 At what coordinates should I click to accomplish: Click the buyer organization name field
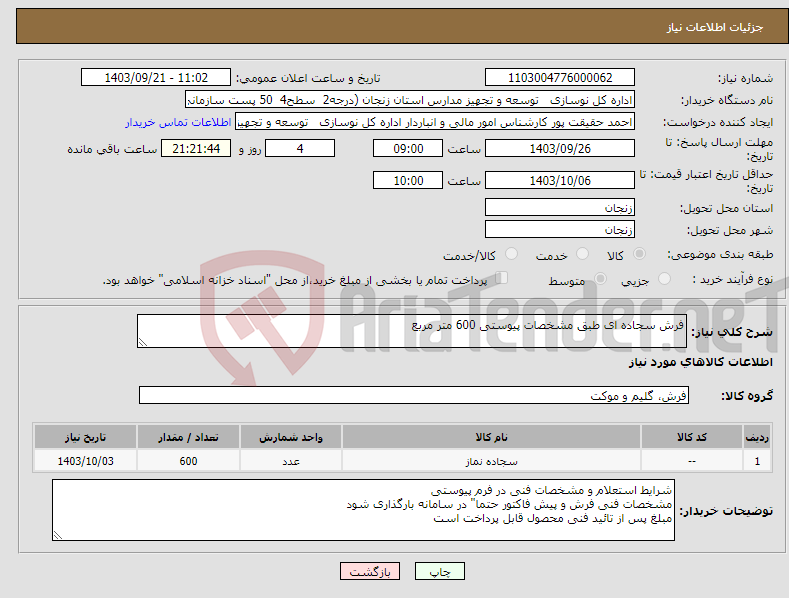click(x=410, y=100)
